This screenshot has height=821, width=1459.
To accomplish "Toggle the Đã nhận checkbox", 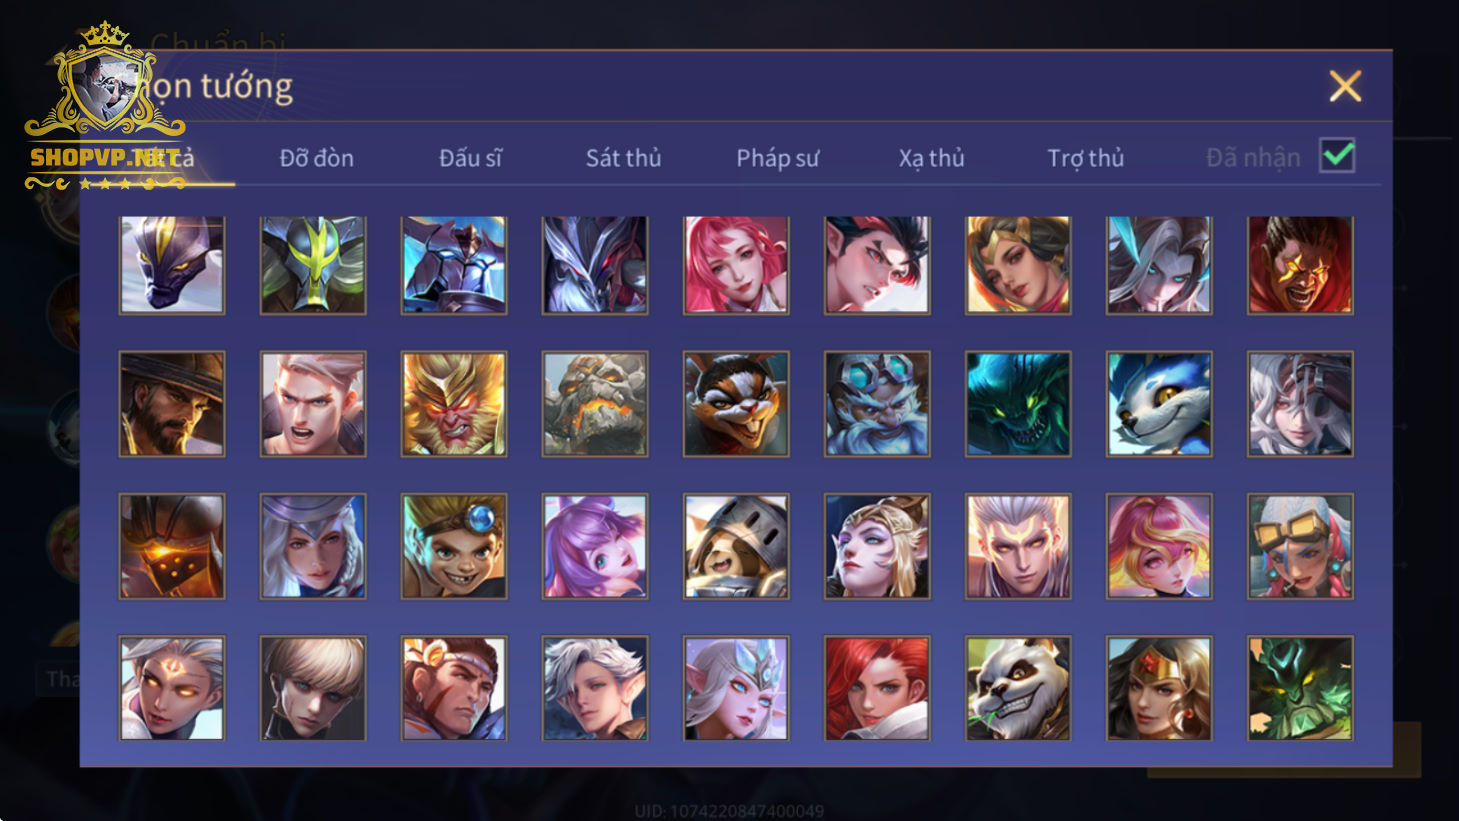I will point(1337,156).
